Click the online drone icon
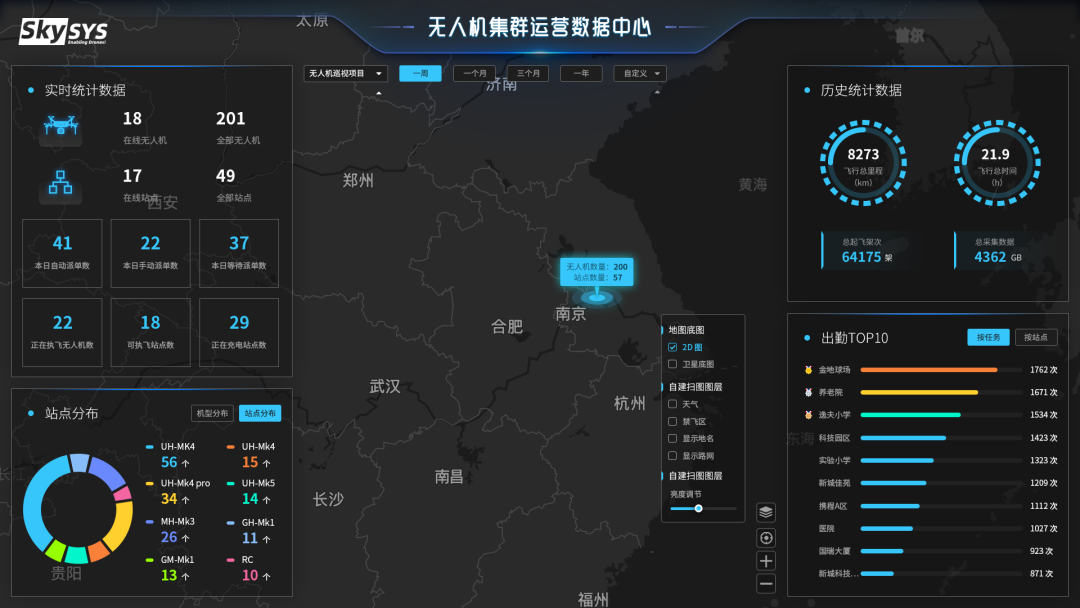This screenshot has height=608, width=1080. point(61,127)
